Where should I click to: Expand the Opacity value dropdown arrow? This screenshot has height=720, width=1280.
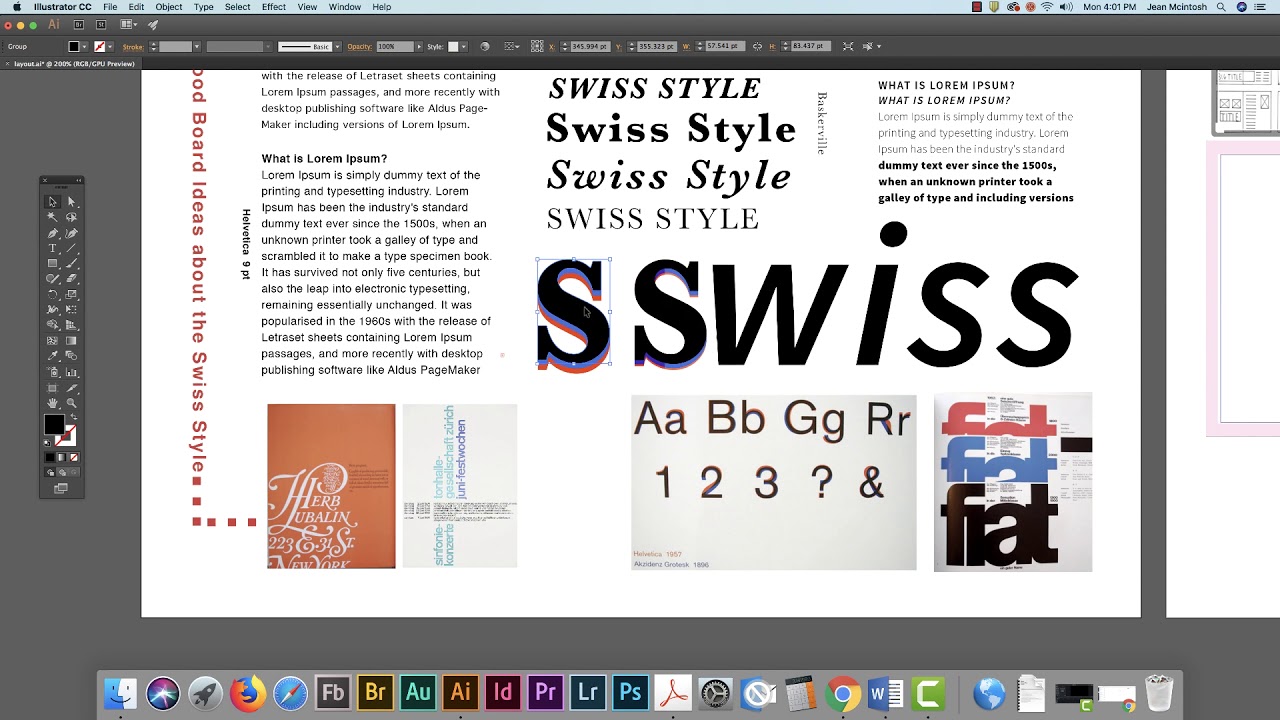[x=419, y=46]
